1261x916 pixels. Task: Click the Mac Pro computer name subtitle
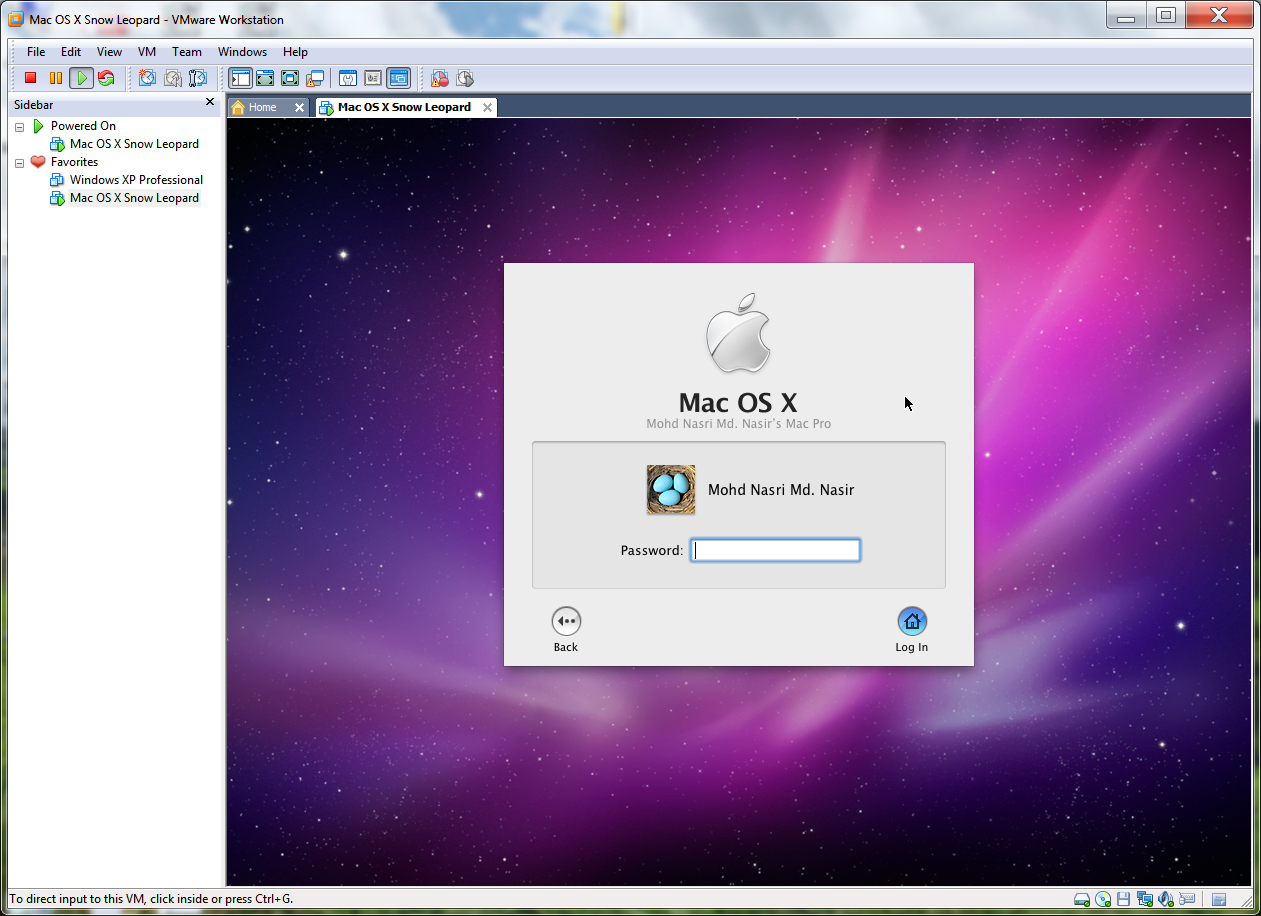click(738, 424)
